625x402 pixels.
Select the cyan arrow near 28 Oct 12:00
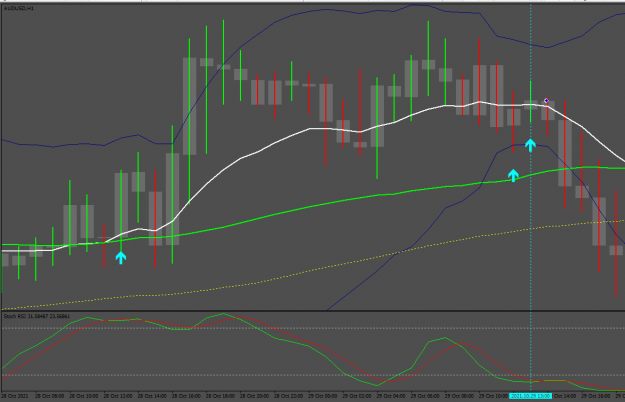(x=121, y=257)
